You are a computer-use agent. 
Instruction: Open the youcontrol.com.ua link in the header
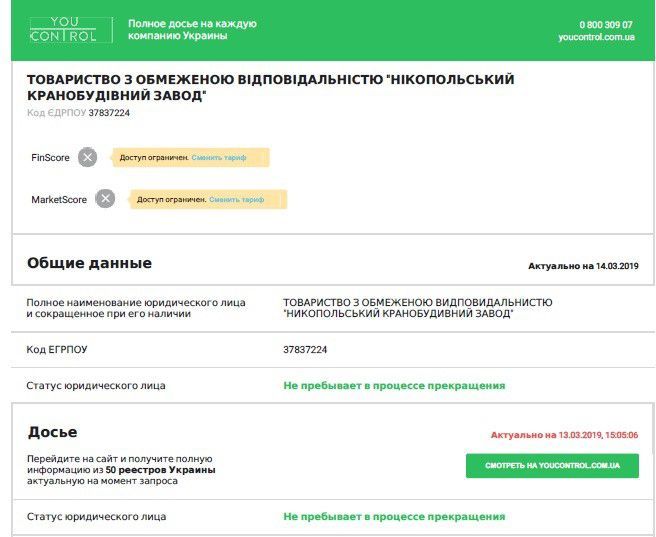tap(596, 37)
